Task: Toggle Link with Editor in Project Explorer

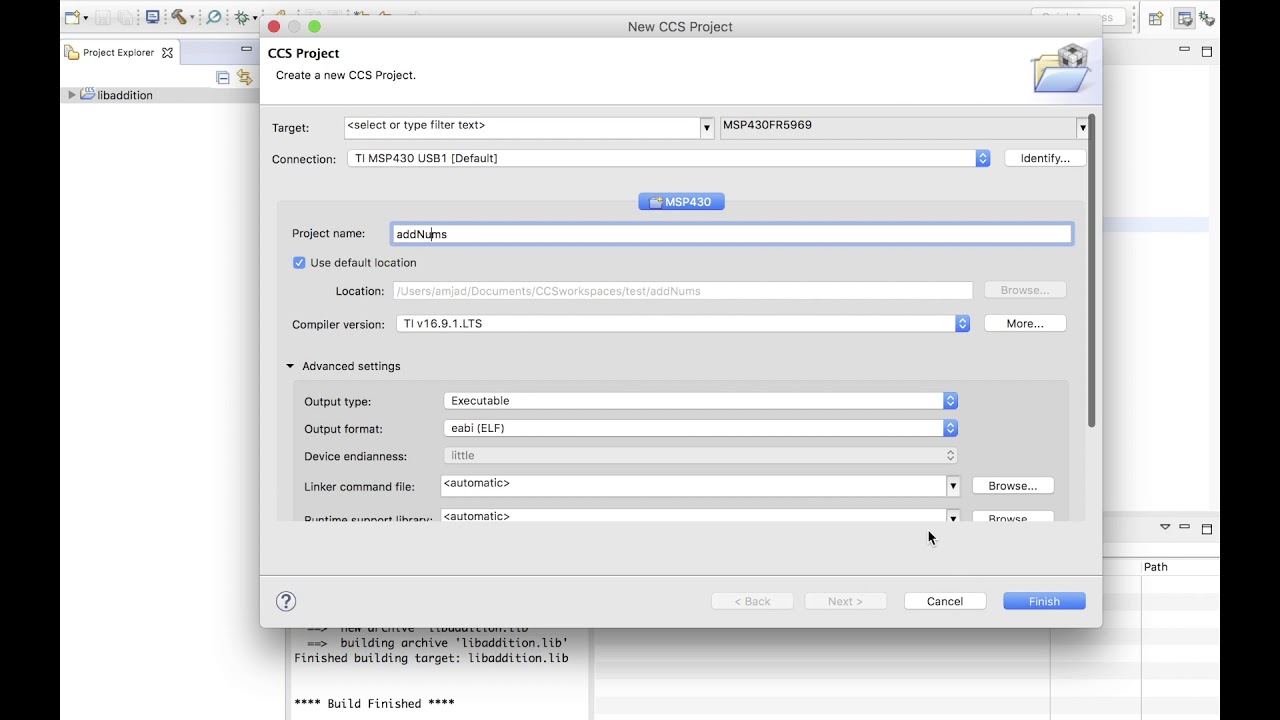Action: (x=245, y=77)
